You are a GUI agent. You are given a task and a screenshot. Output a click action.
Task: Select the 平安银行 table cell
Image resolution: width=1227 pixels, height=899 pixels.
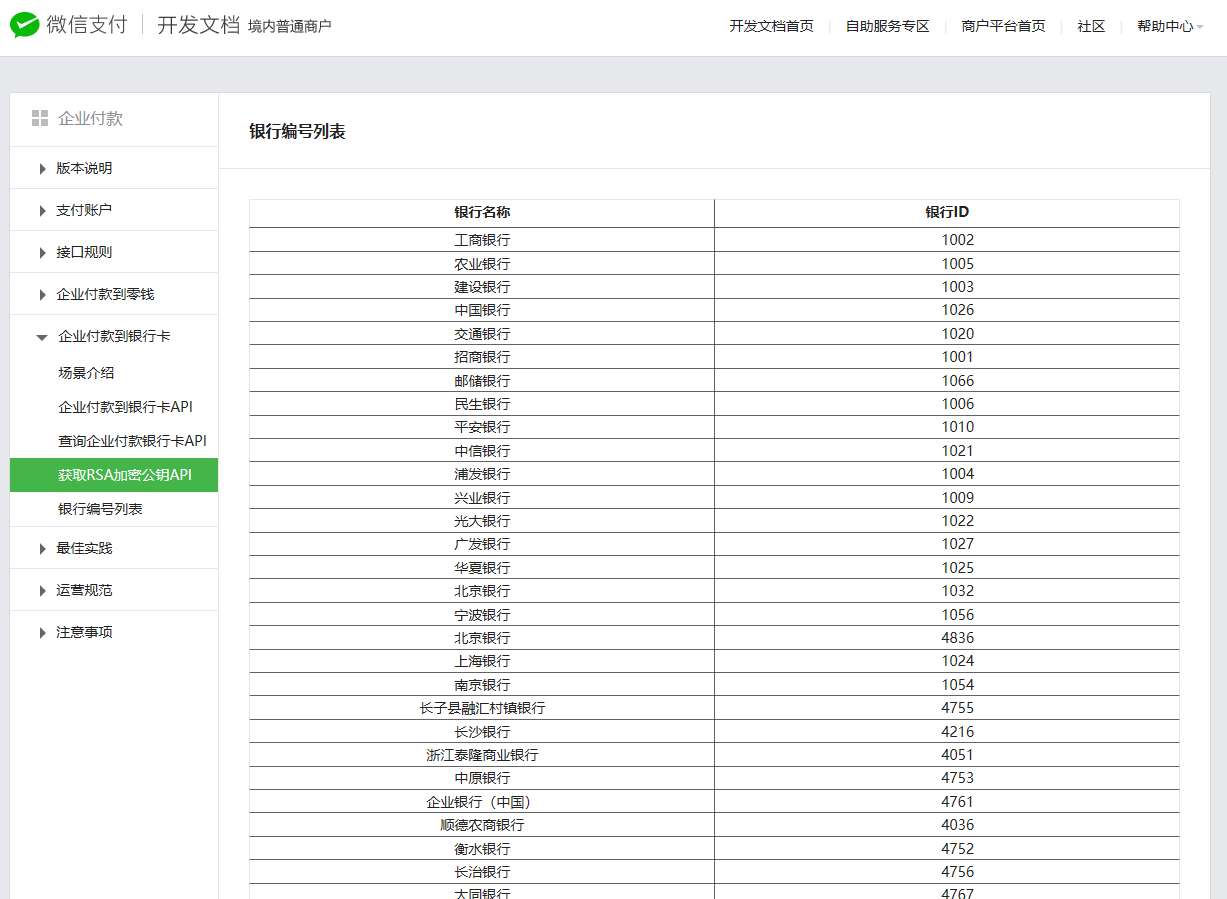(482, 427)
